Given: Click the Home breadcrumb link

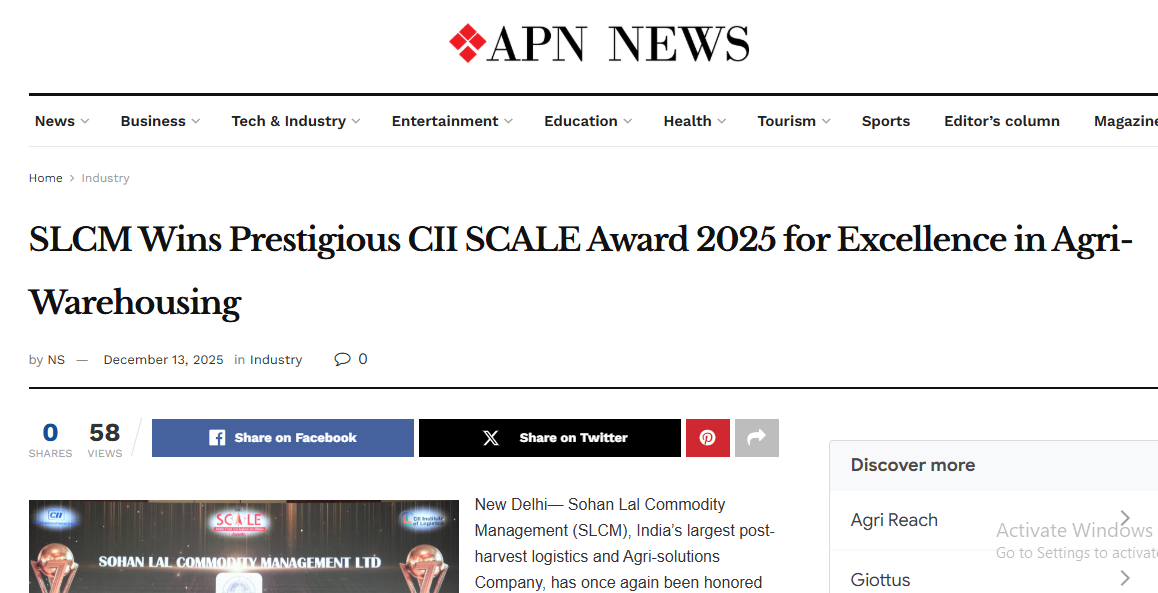Looking at the screenshot, I should [x=46, y=178].
